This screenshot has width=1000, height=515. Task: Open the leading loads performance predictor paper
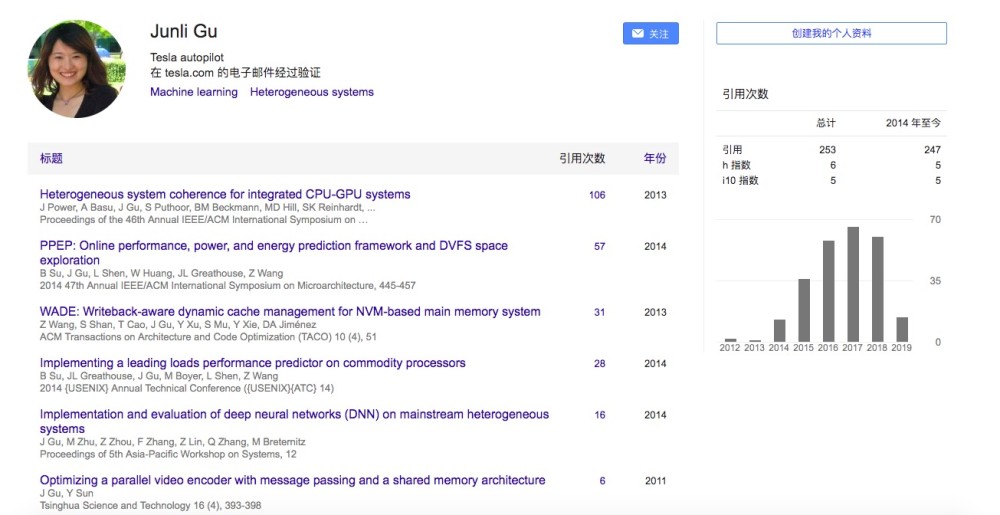click(x=253, y=363)
